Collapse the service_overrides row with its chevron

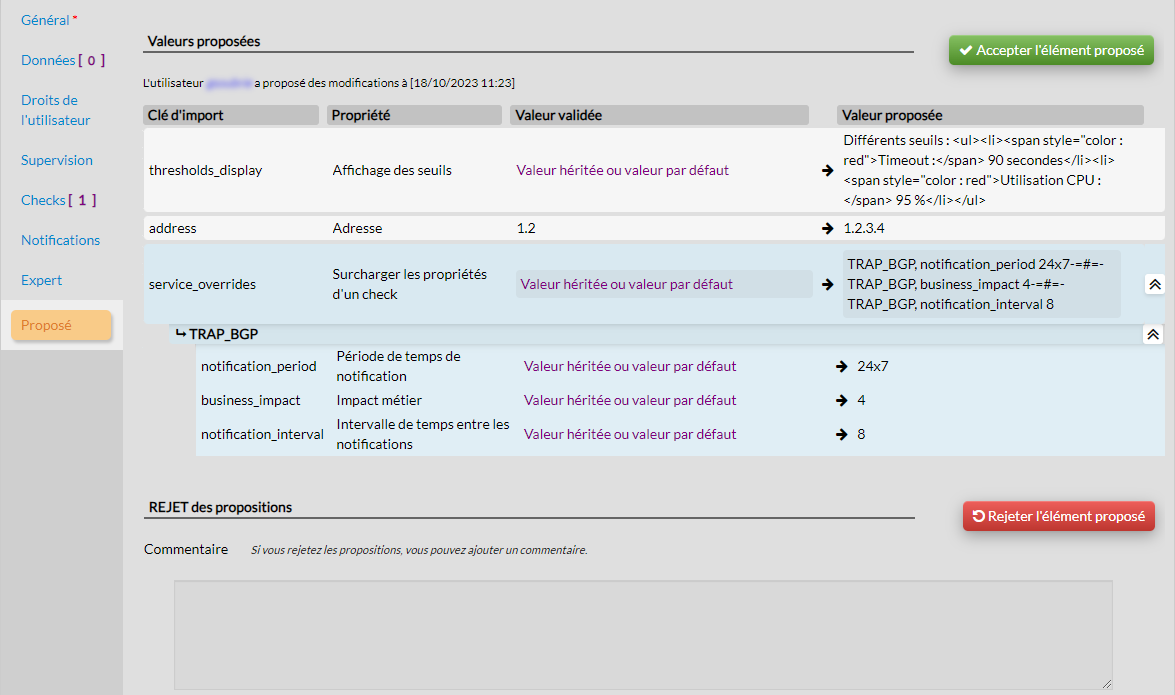click(1154, 285)
